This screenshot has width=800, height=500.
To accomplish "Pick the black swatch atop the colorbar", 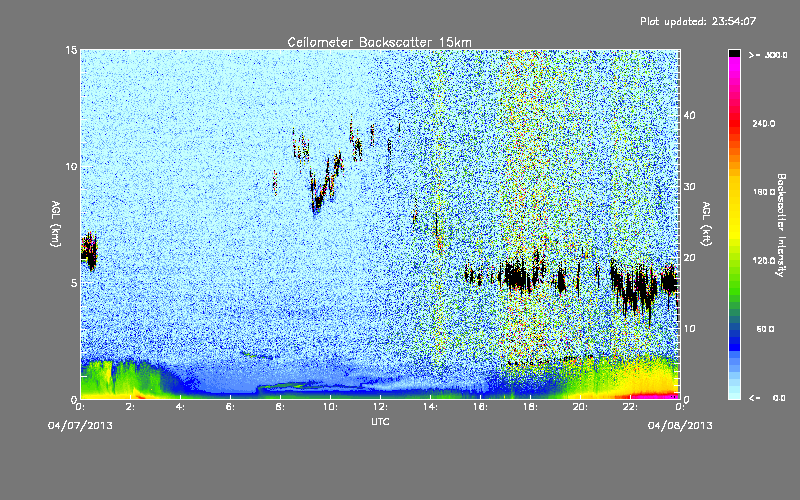I will (x=734, y=53).
